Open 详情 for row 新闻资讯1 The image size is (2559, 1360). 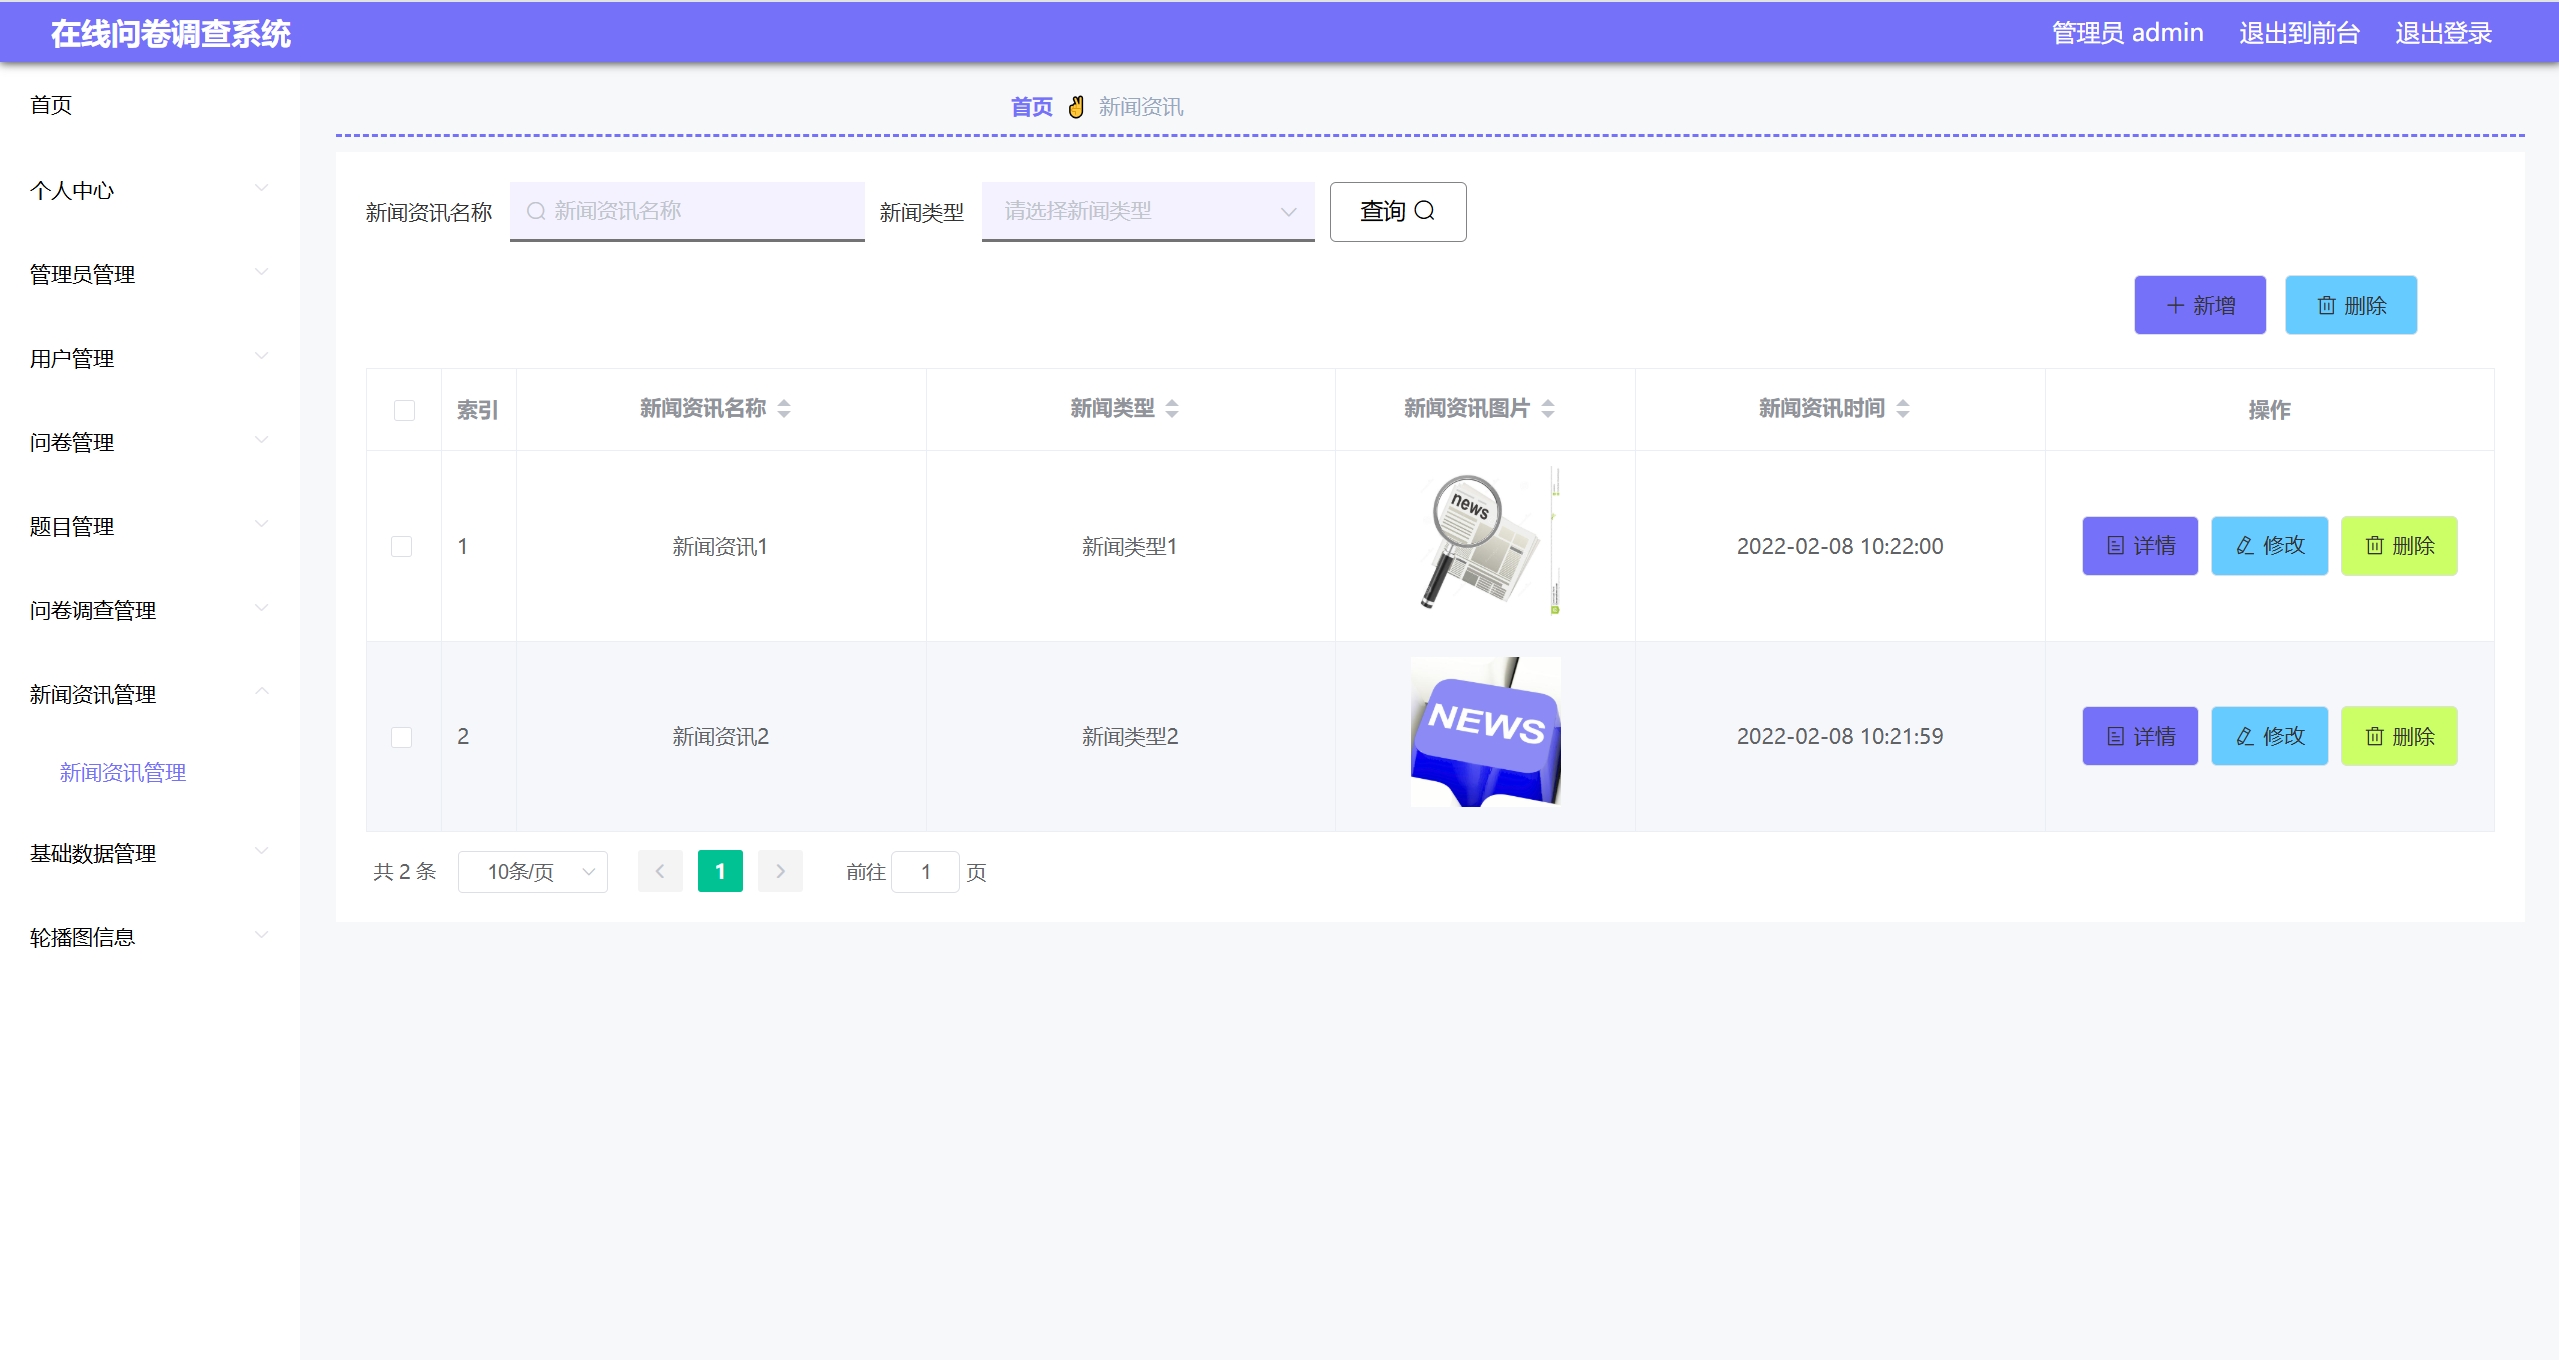2140,546
